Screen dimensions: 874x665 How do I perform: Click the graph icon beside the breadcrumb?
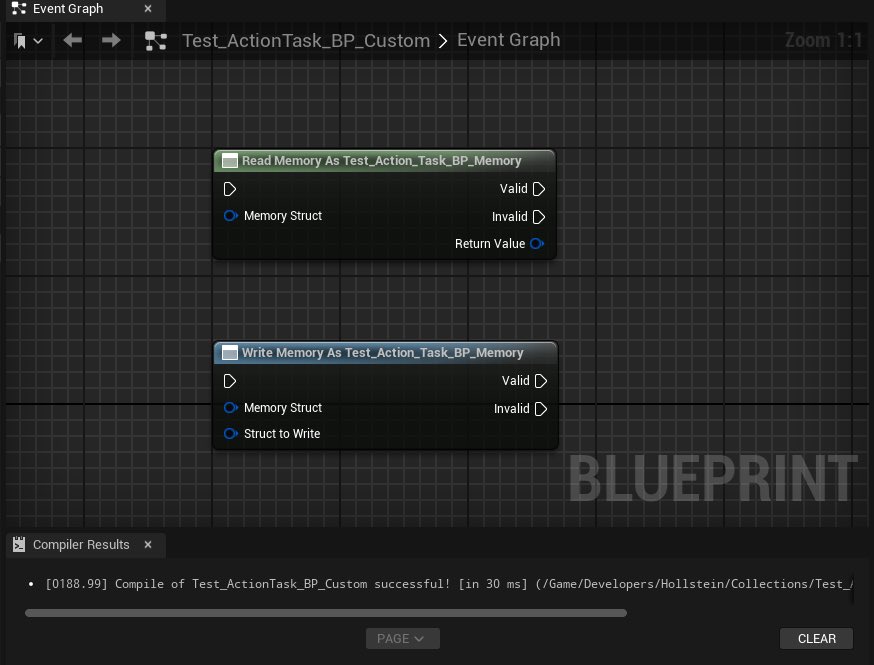click(156, 41)
